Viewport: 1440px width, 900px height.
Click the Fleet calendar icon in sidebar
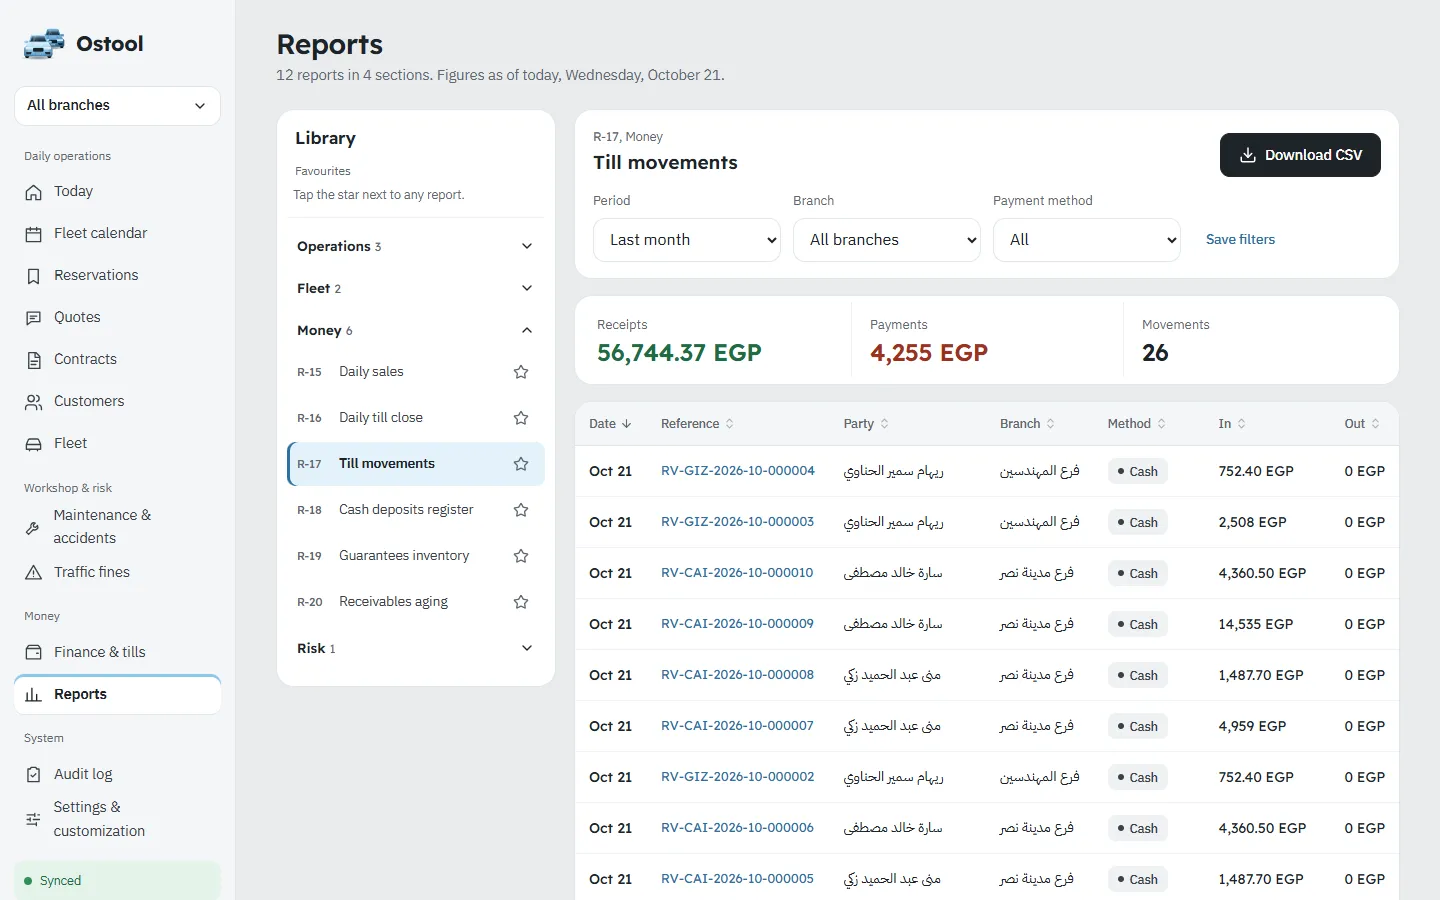(x=34, y=234)
